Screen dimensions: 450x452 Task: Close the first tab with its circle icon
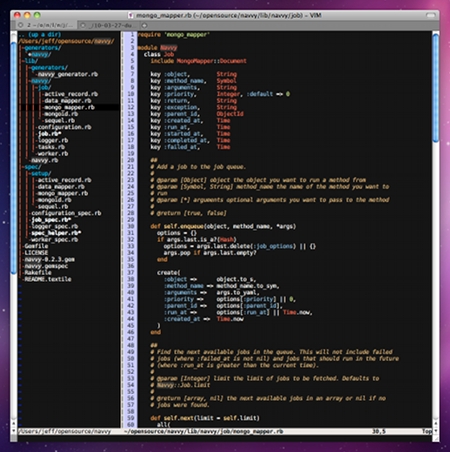tap(21, 25)
